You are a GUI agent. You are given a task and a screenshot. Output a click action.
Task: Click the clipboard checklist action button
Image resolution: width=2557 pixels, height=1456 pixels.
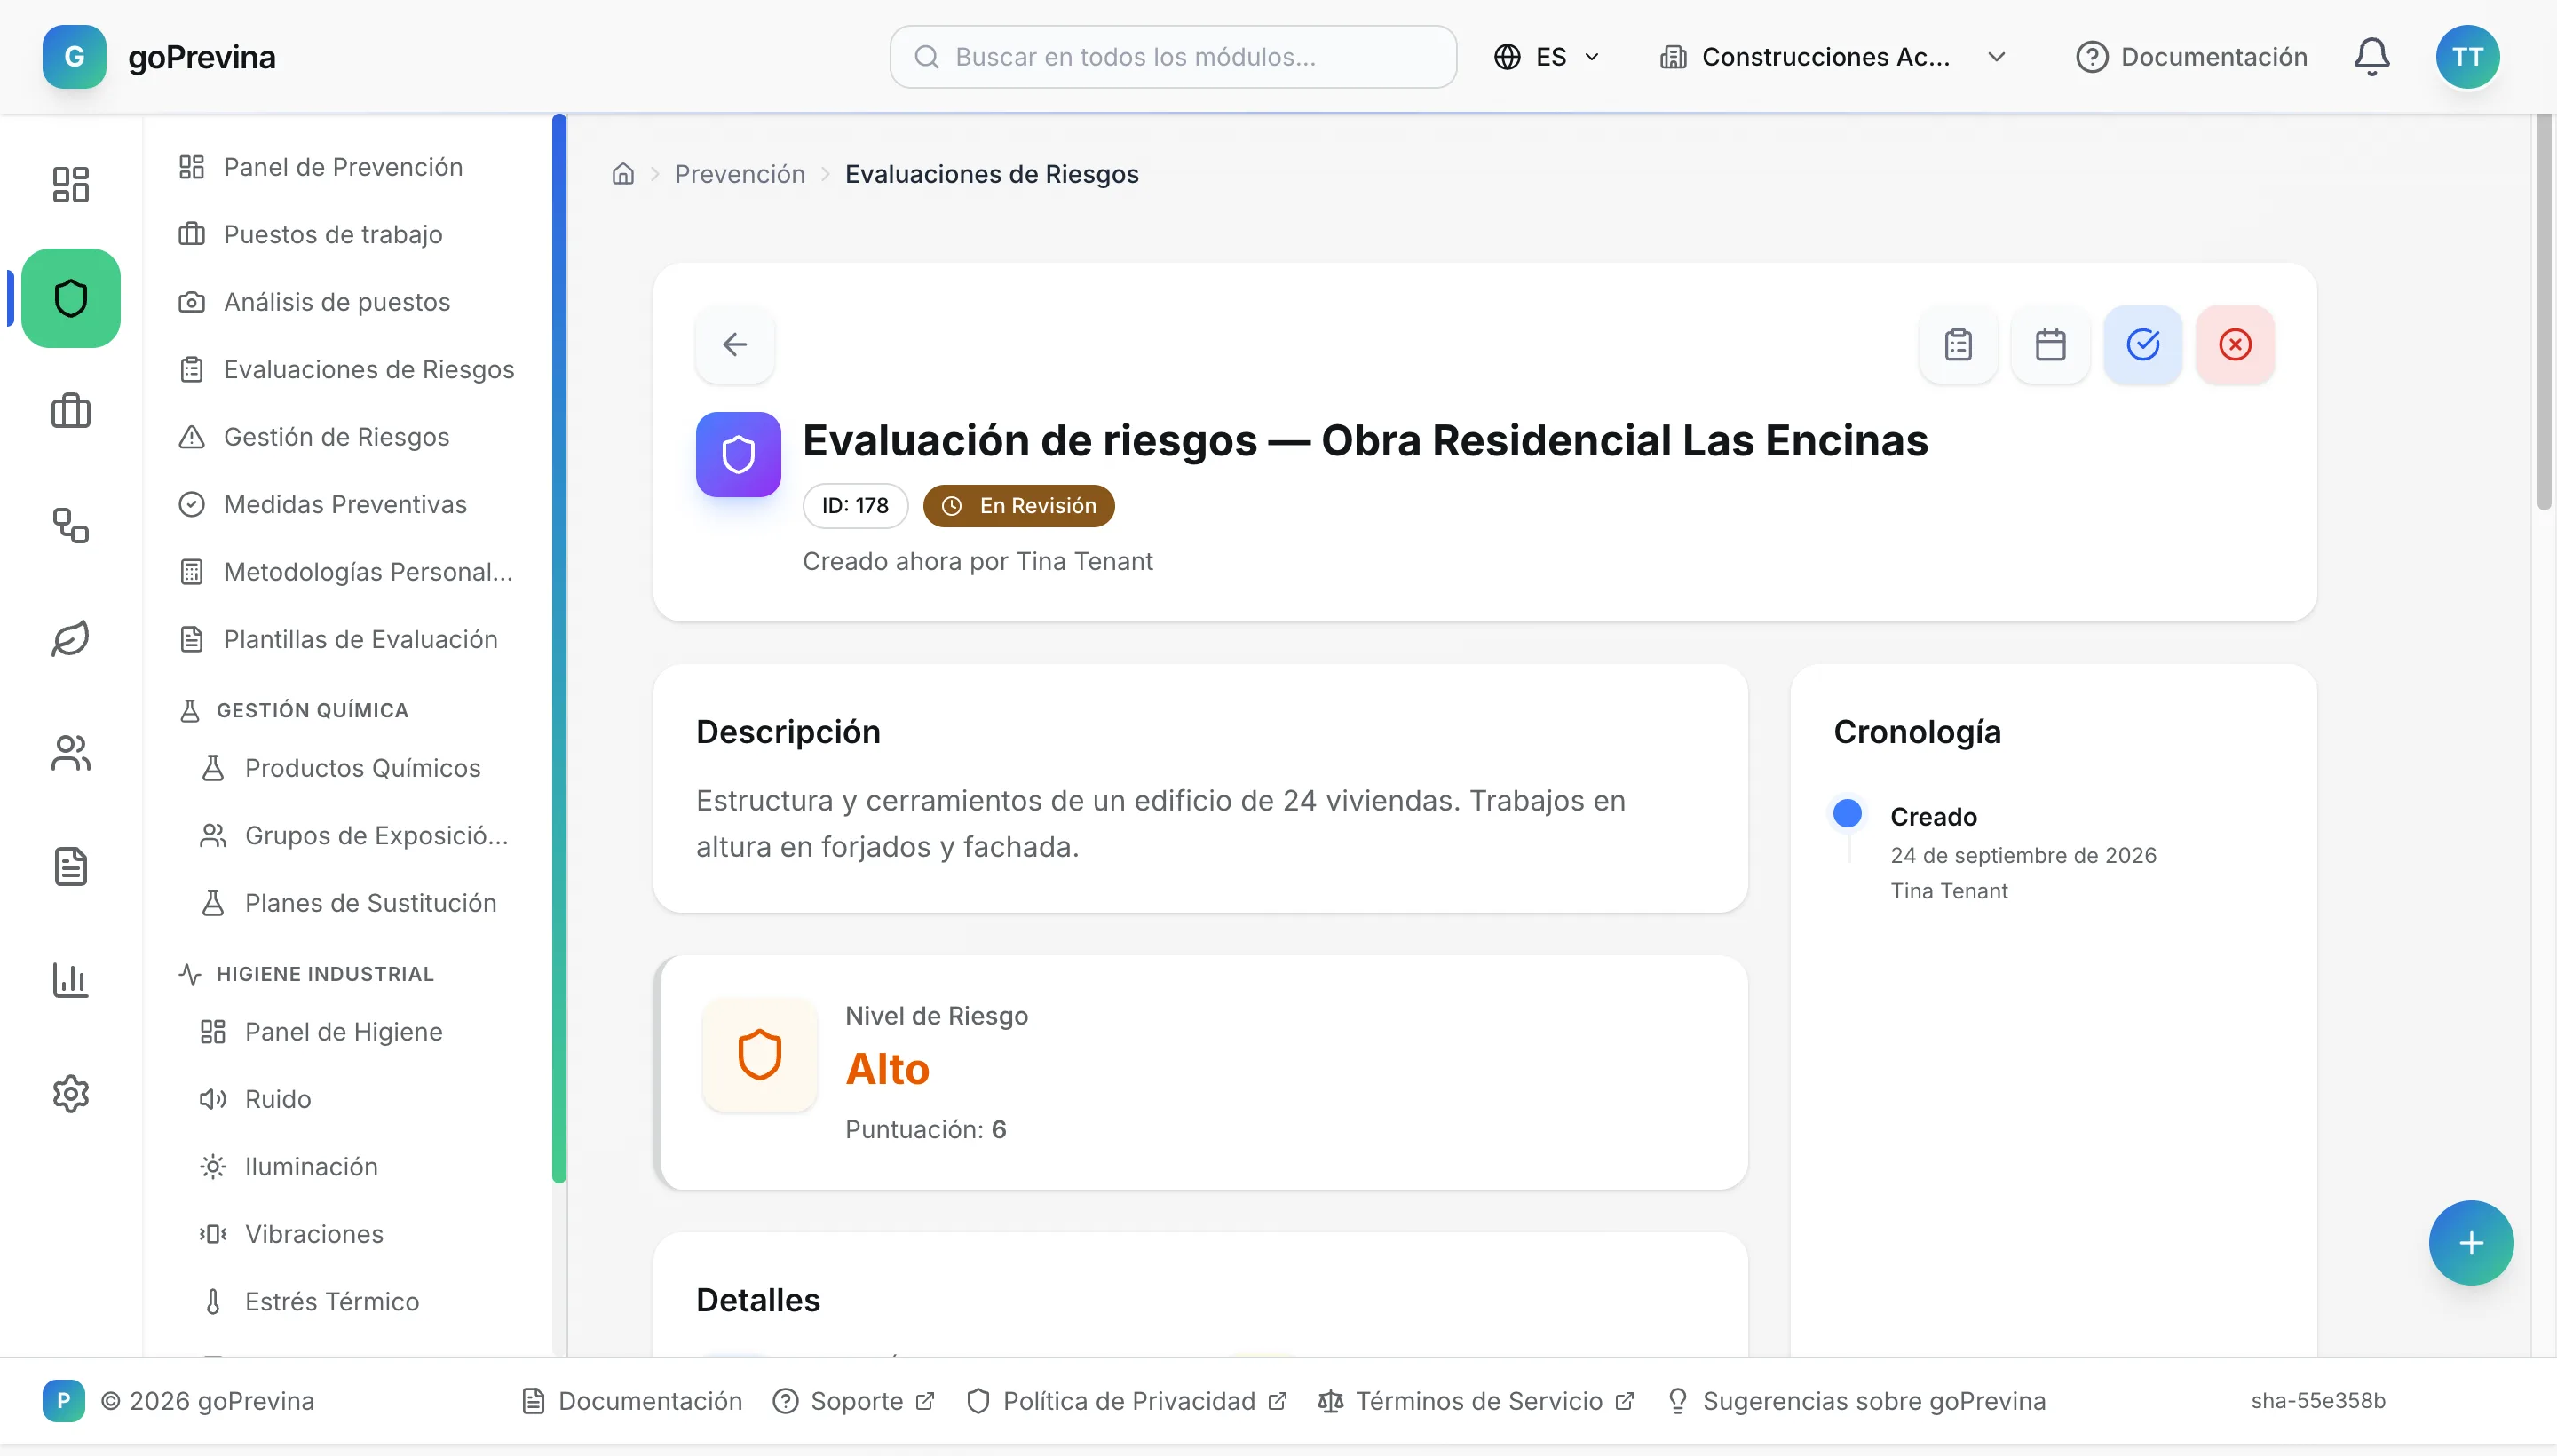pyautogui.click(x=1958, y=344)
